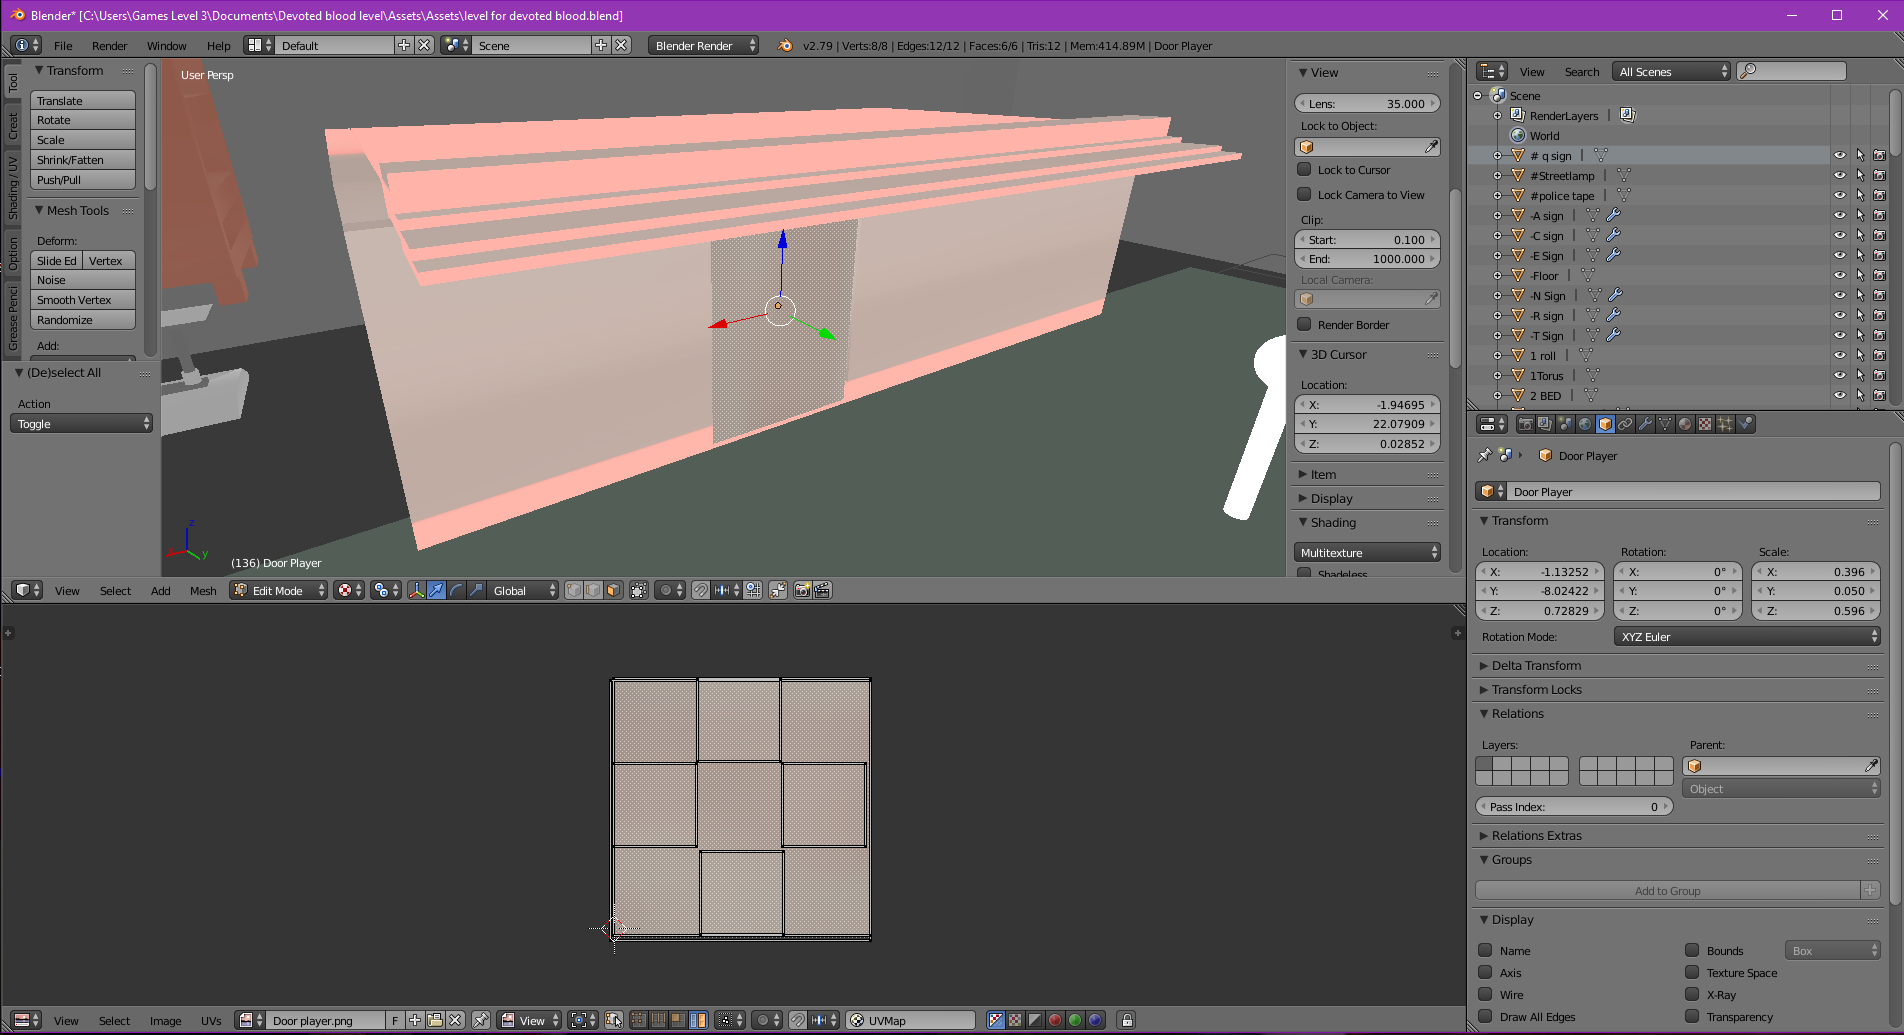Viewport: 1904px width, 1035px height.
Task: Open the XYZ Euler rotation mode dropdown
Action: 1746,637
